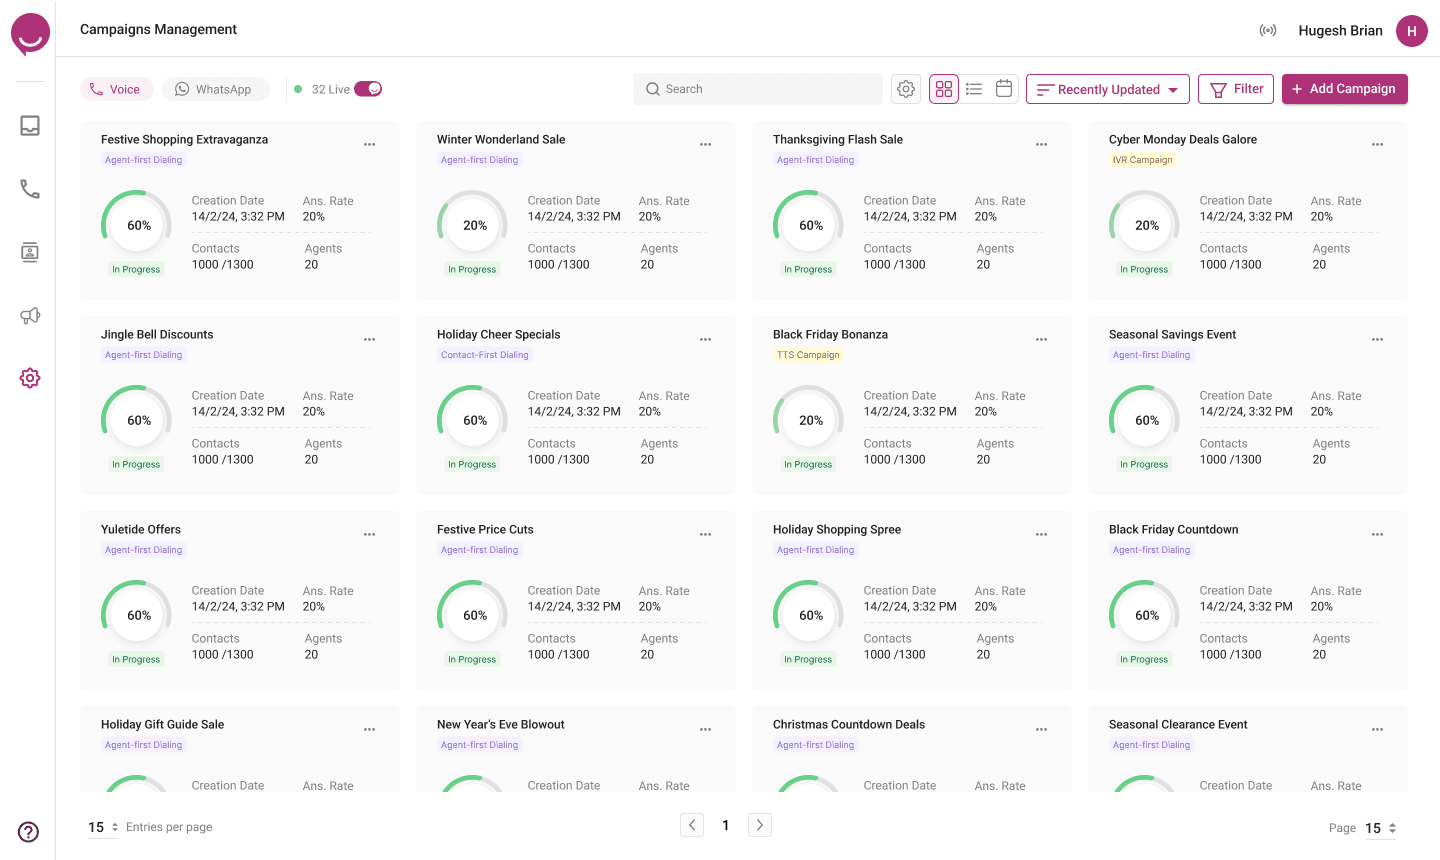Open more options for Holiday Cheer Specials
The width and height of the screenshot is (1440, 860).
[706, 339]
